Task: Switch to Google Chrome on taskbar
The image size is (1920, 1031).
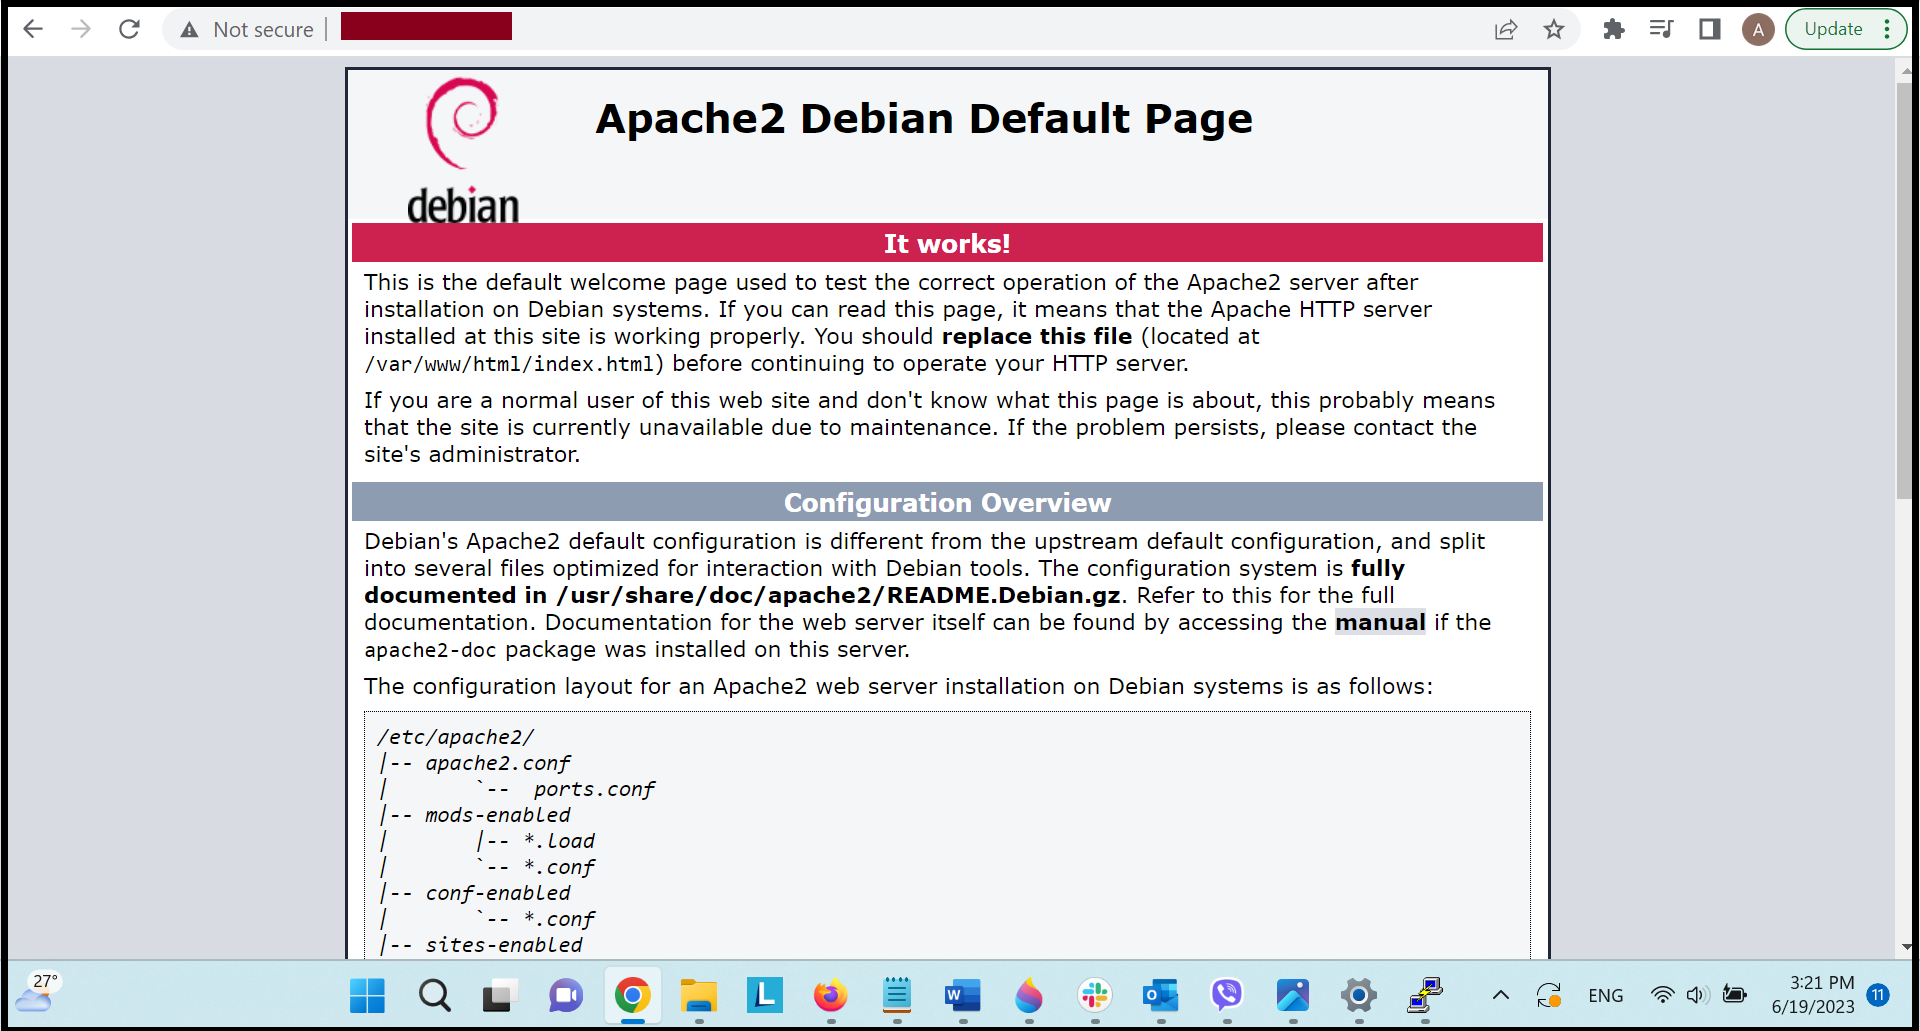Action: pos(632,995)
